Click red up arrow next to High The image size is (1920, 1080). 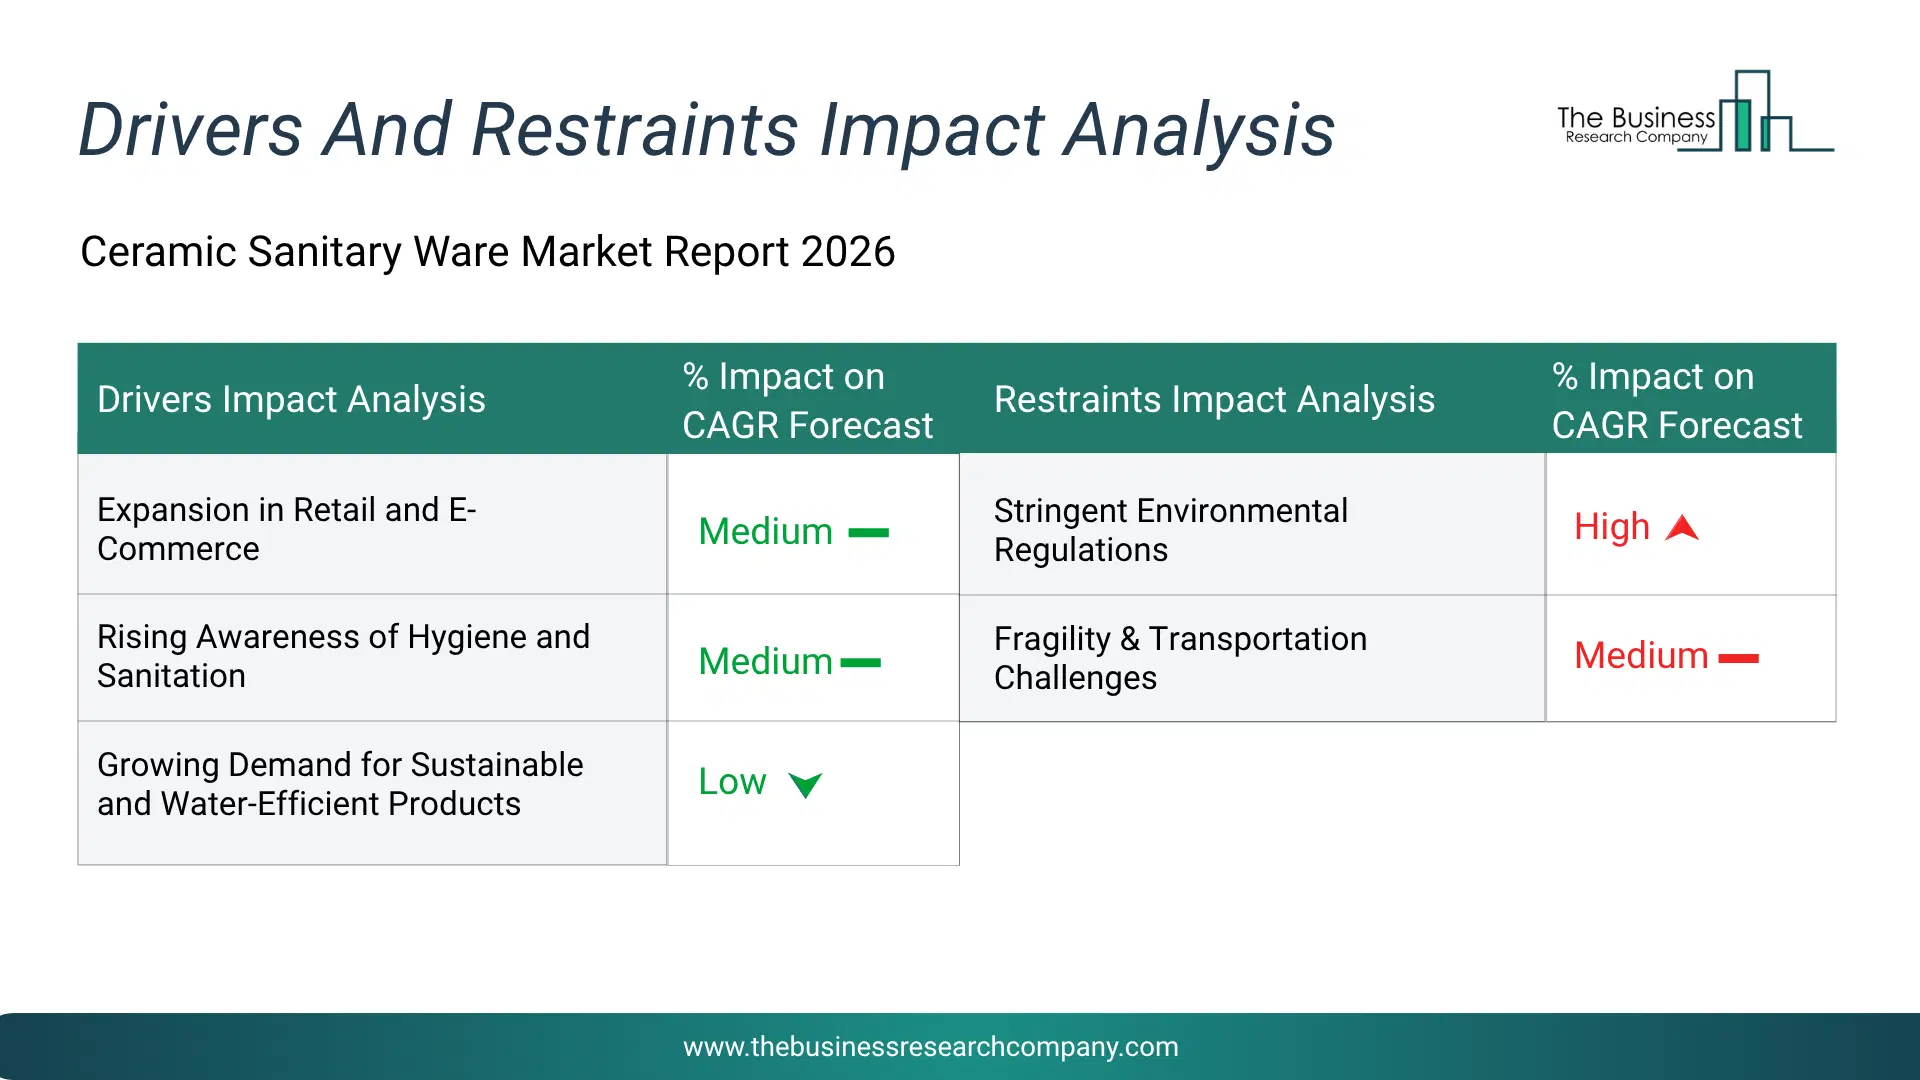click(1682, 528)
